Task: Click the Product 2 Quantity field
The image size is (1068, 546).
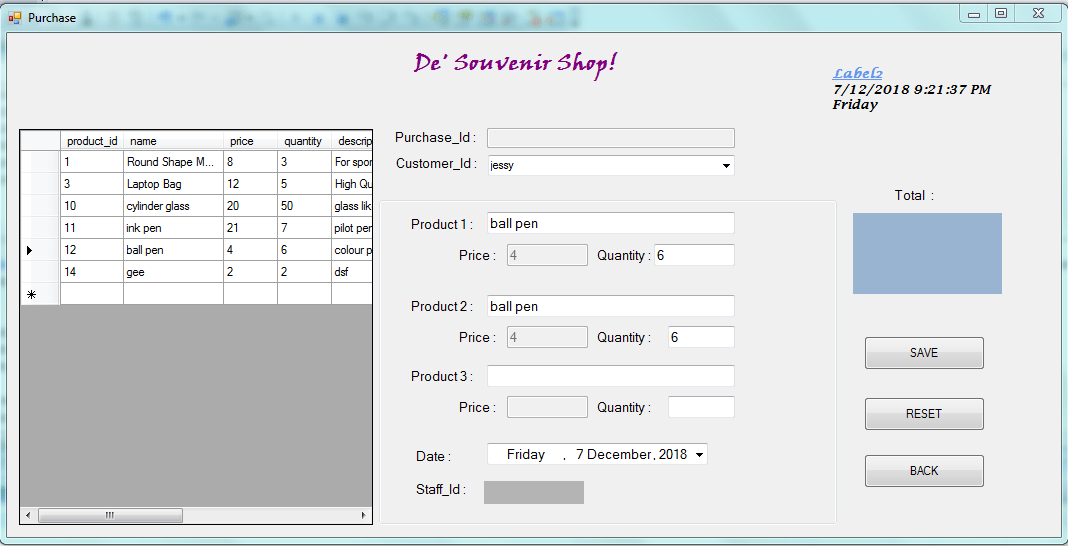Action: (x=702, y=337)
